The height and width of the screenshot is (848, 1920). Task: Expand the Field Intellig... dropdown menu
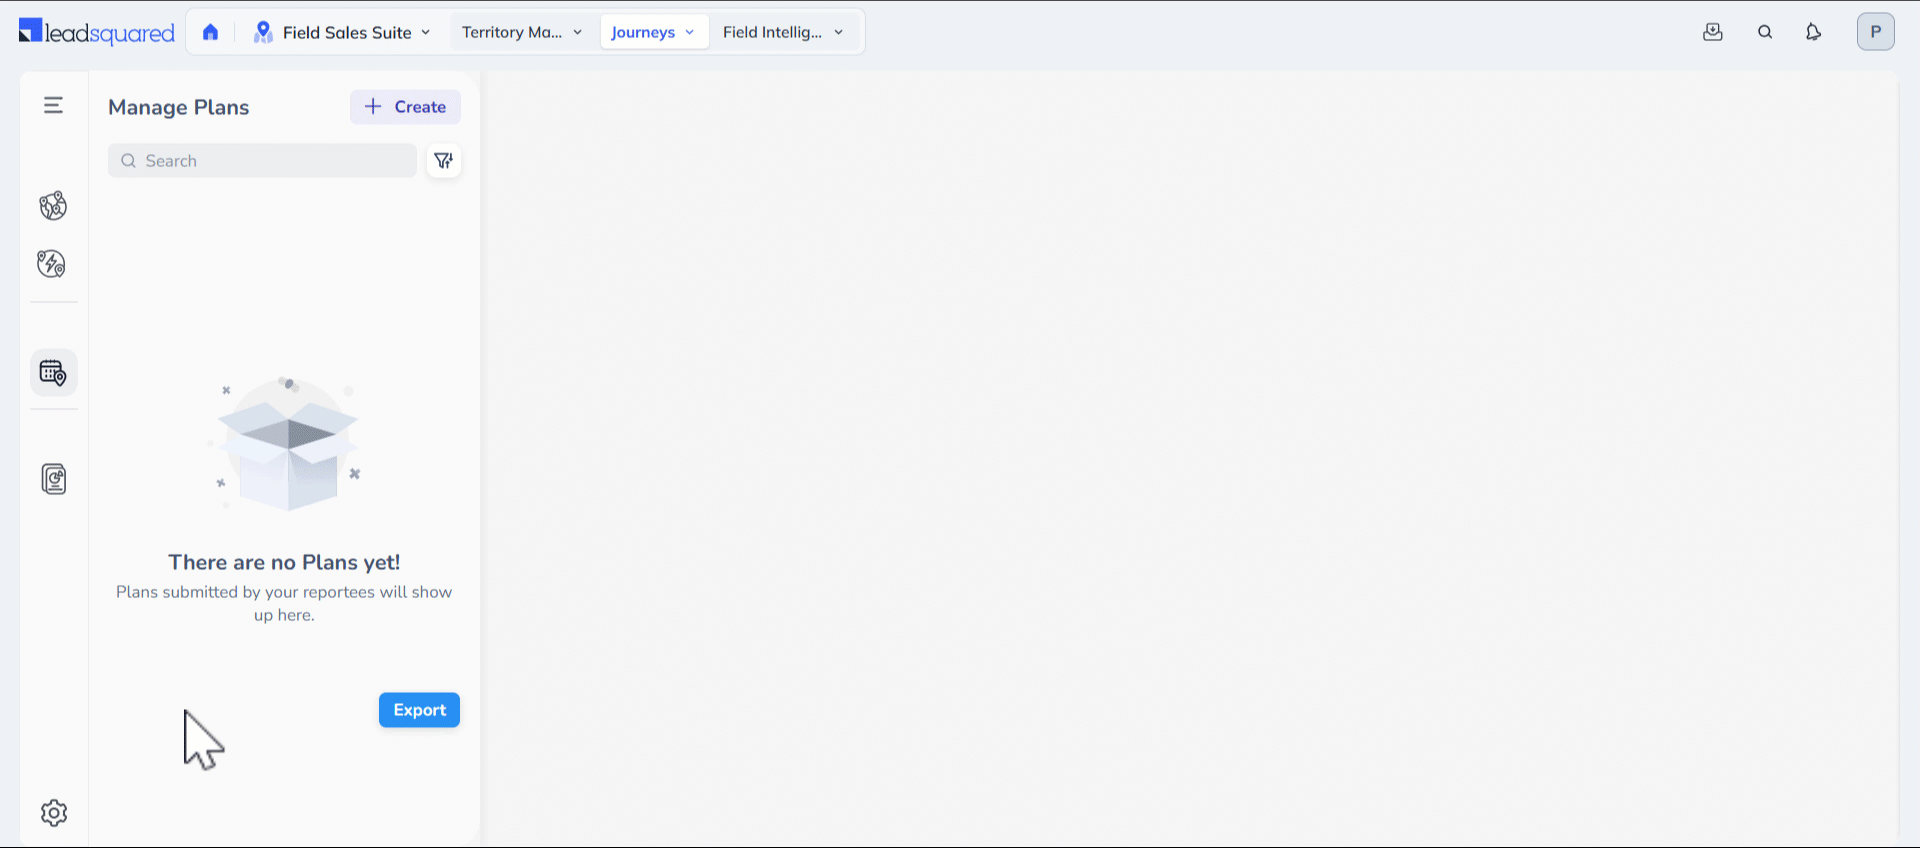point(783,32)
